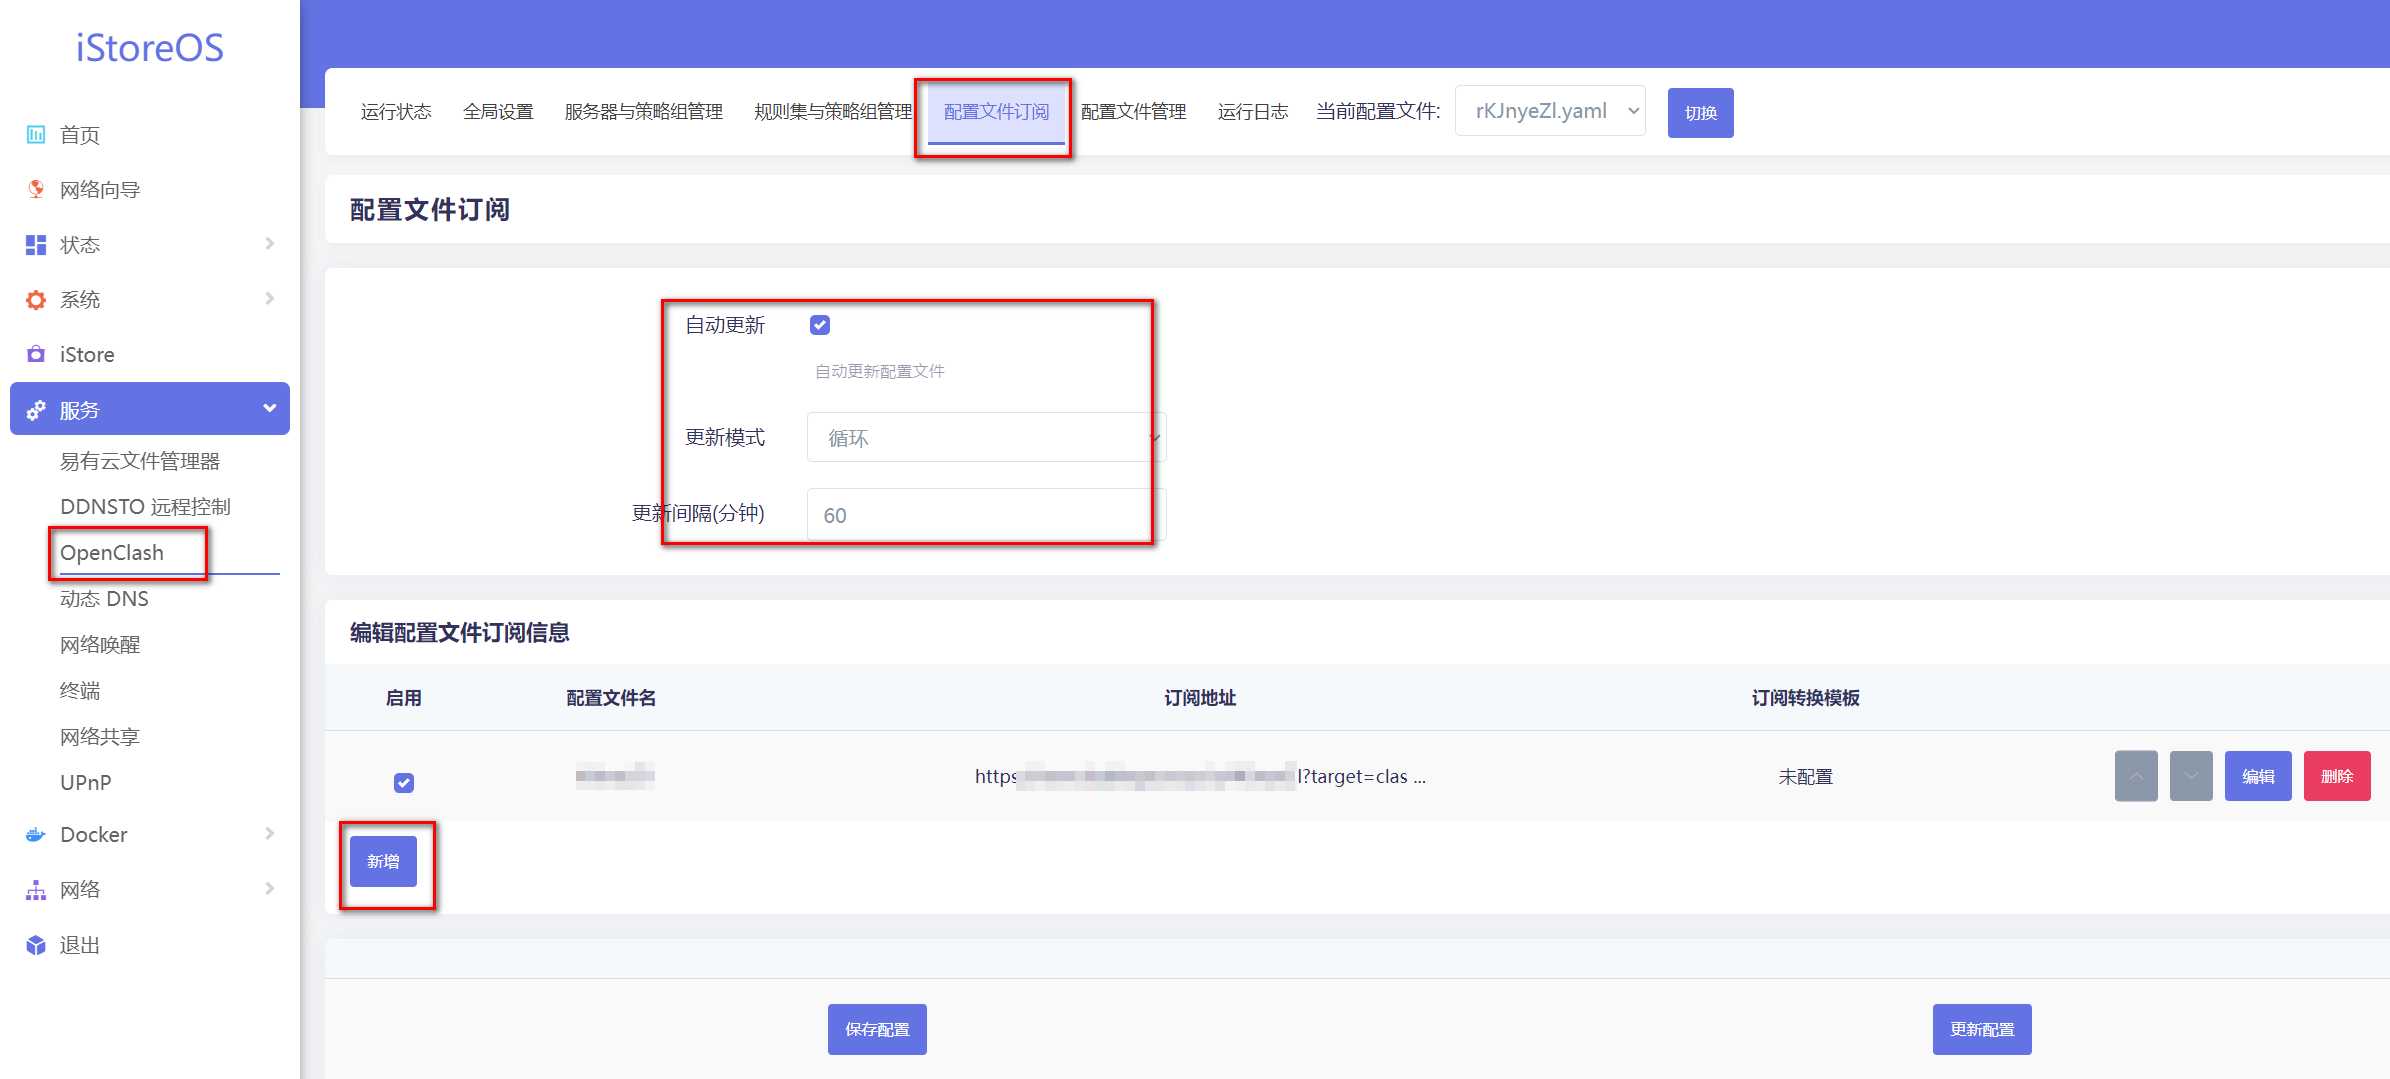2390x1079 pixels.
Task: Click the 新增 add button
Action: 386,861
